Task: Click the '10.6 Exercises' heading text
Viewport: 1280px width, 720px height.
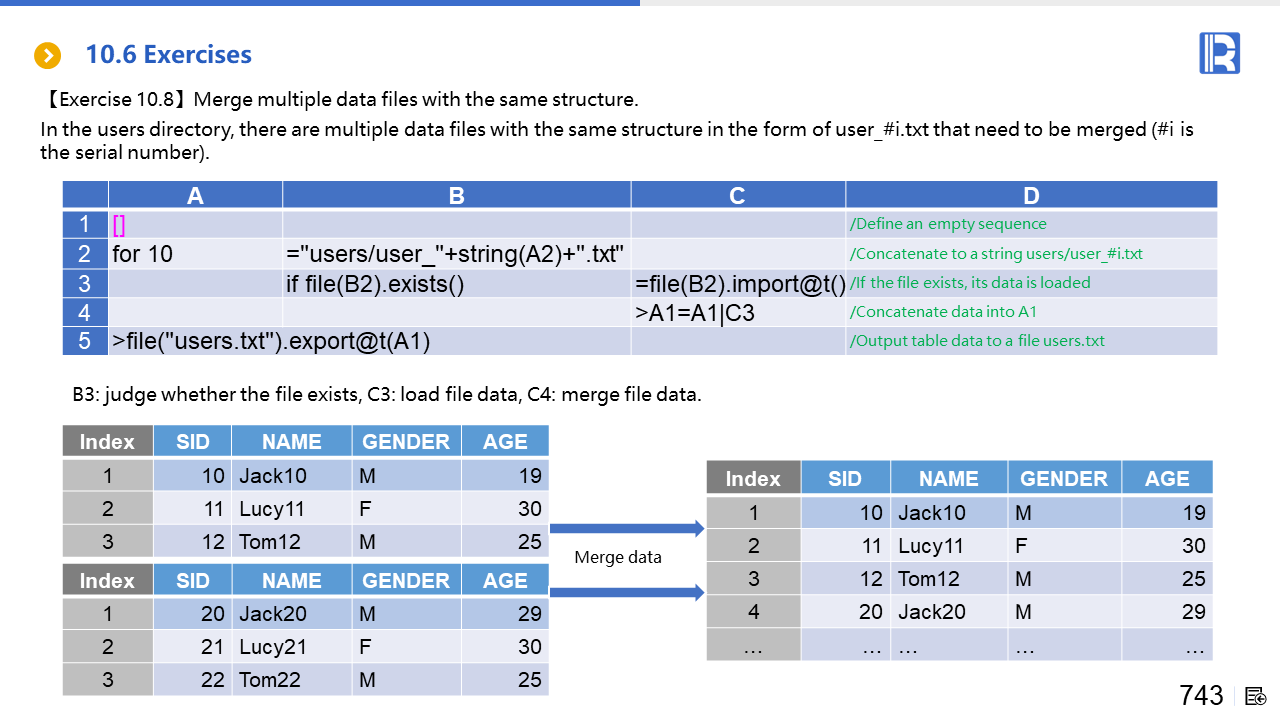Action: 168,55
